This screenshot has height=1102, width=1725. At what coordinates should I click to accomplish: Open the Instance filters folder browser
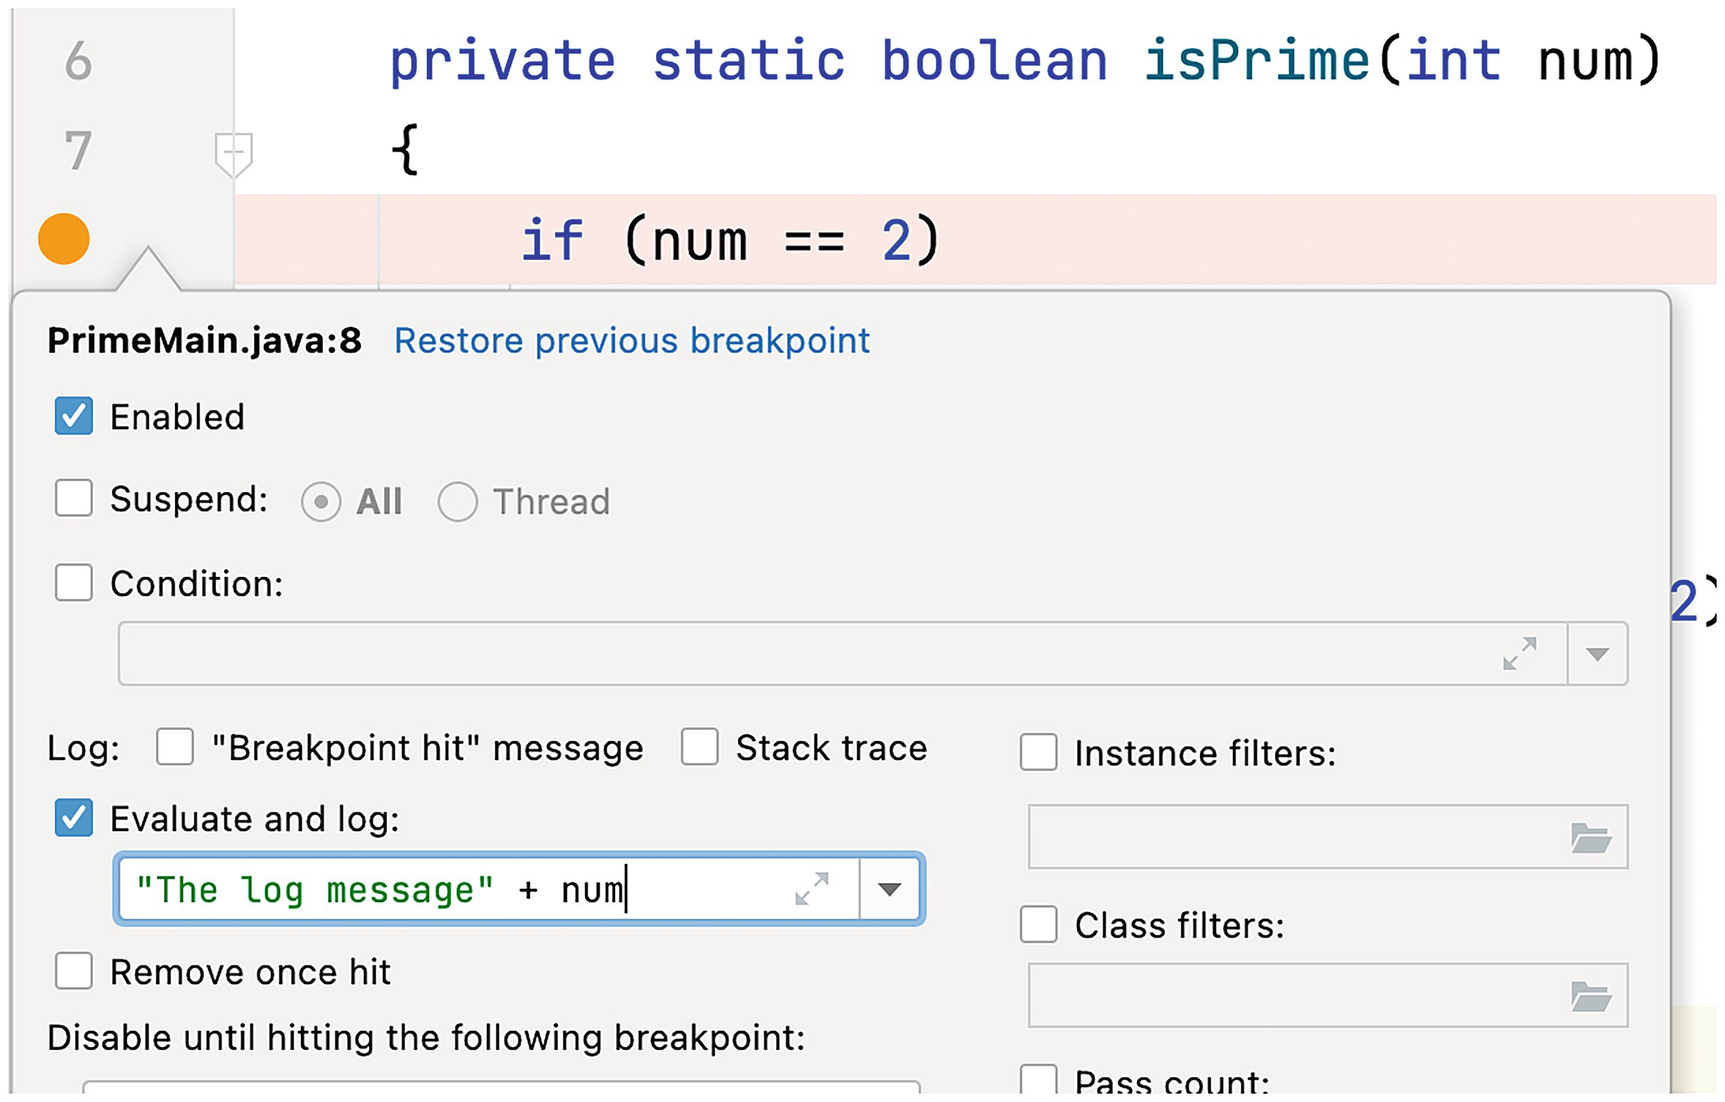(1590, 838)
